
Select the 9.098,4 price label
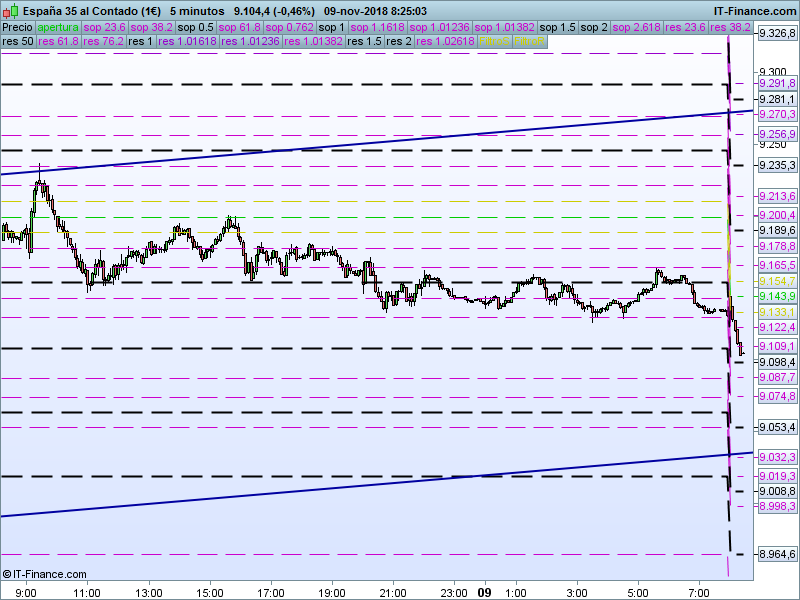pos(777,362)
